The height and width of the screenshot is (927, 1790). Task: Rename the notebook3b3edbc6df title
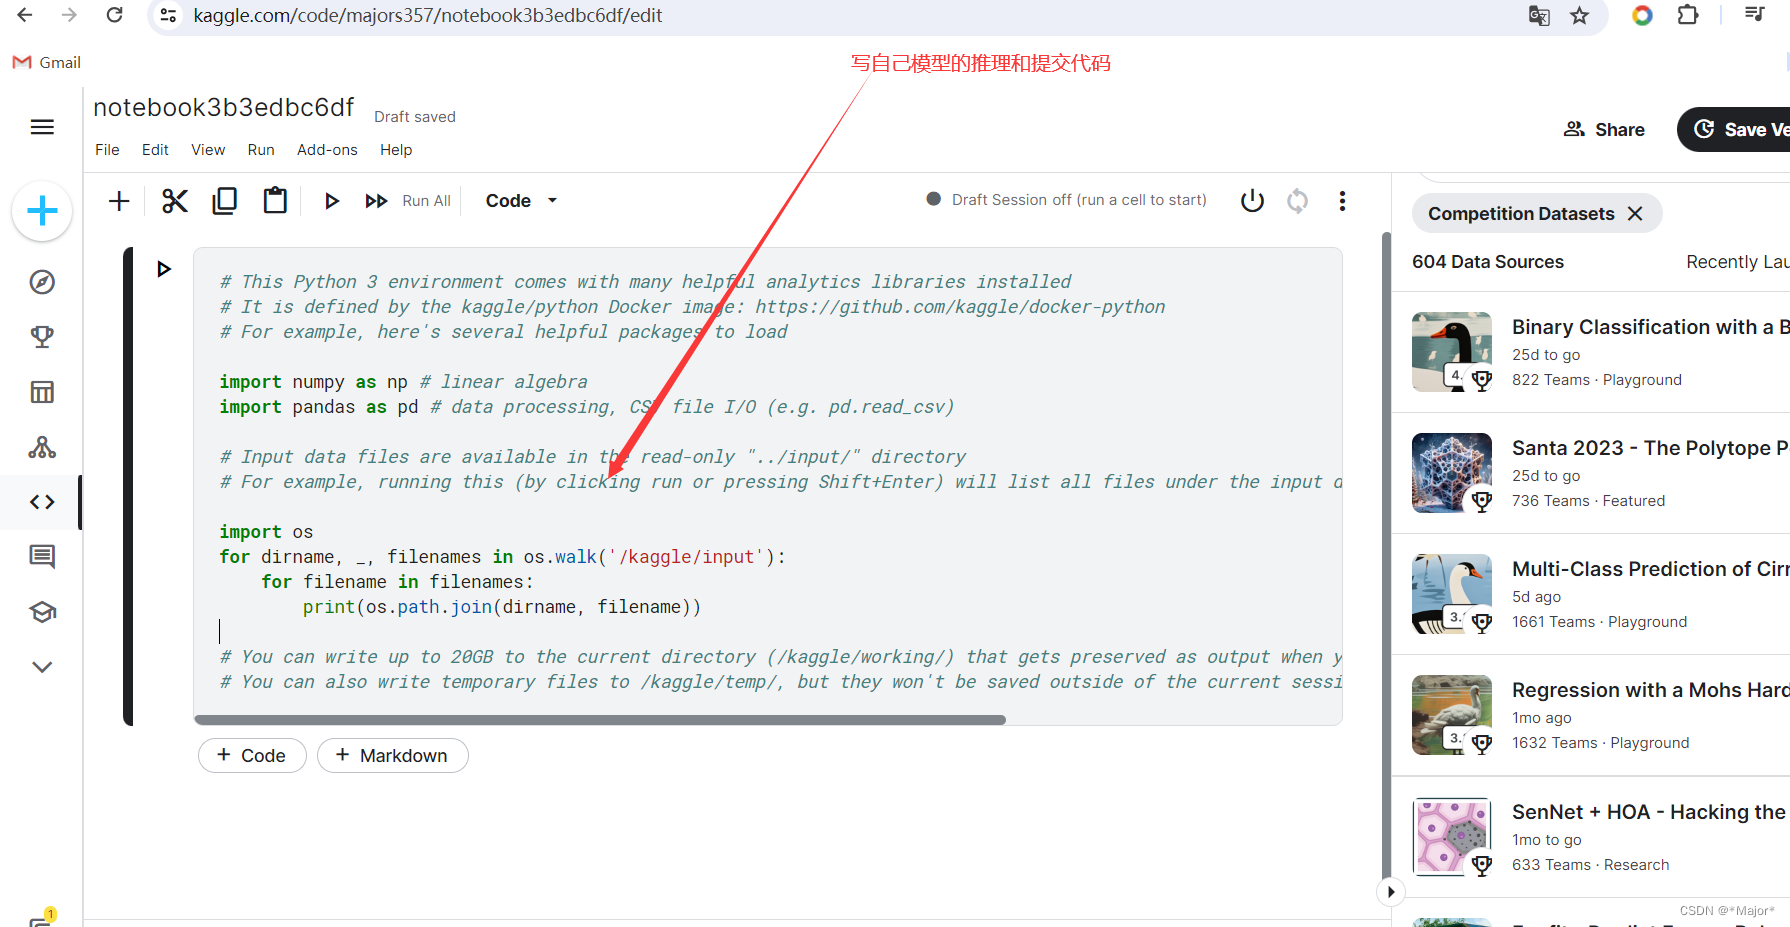(222, 106)
